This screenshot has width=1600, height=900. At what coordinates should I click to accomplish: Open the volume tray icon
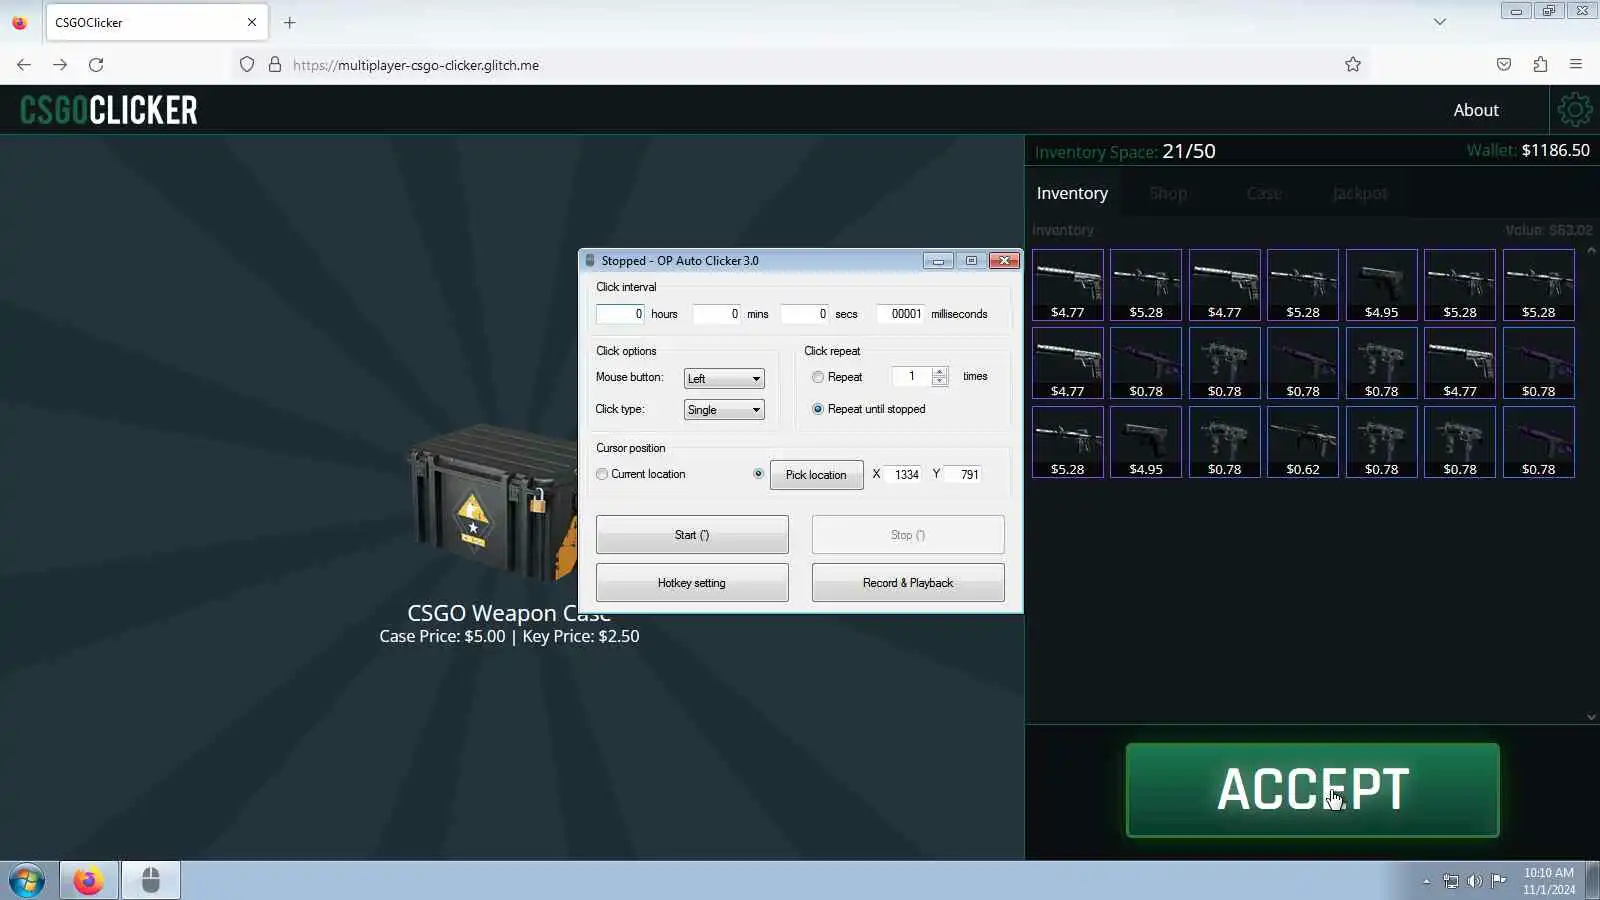tap(1475, 881)
